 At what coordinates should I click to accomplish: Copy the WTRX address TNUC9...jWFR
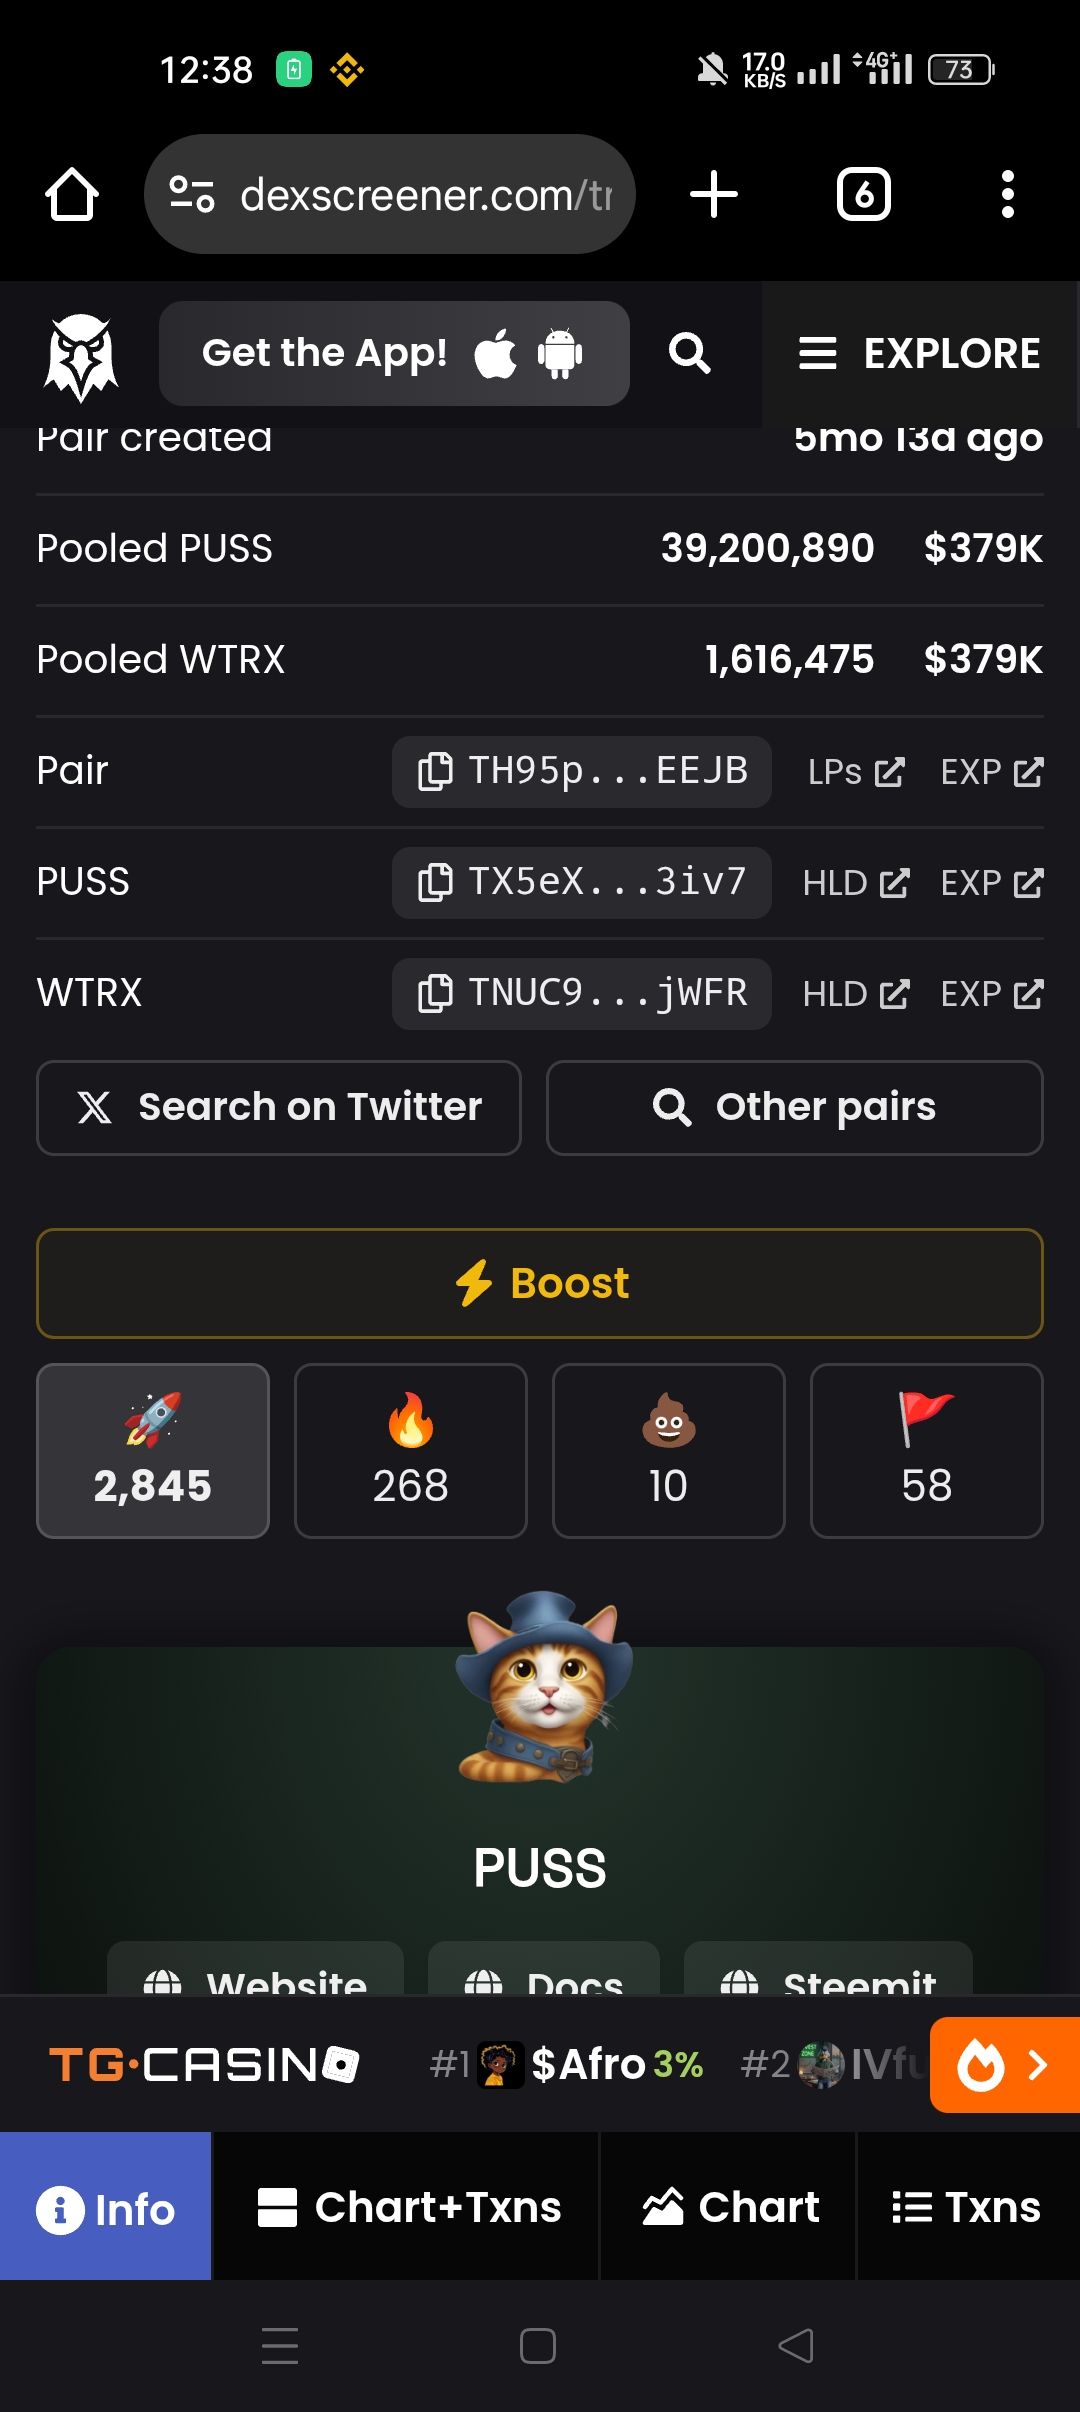pos(581,993)
